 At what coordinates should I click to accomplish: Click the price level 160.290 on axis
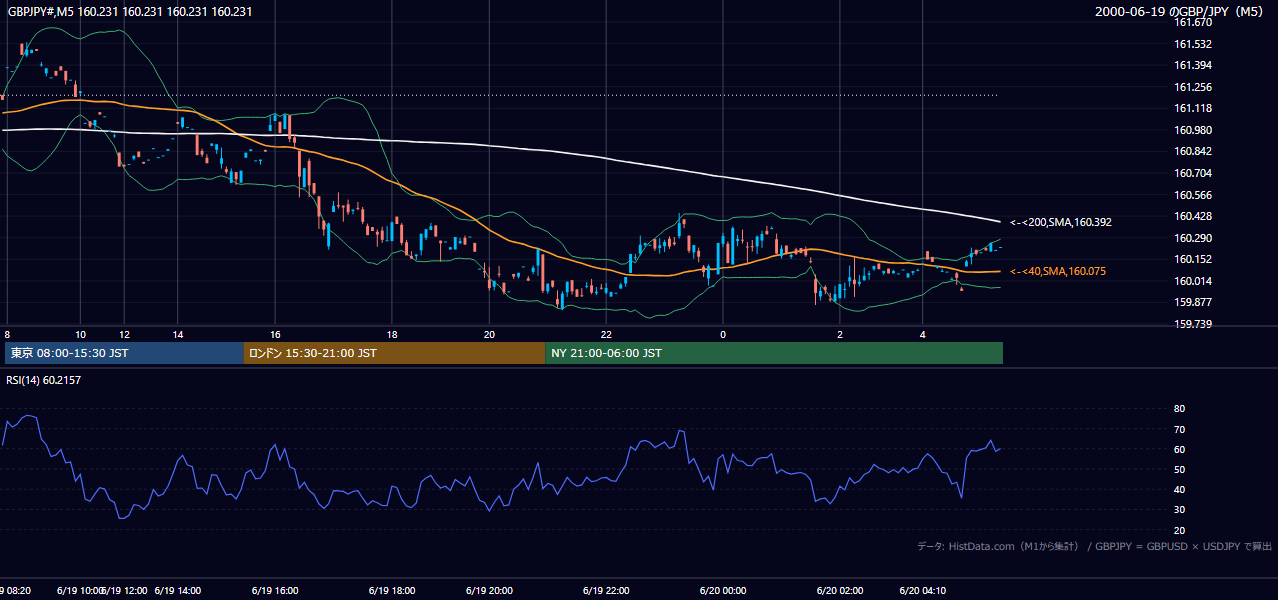point(1193,238)
